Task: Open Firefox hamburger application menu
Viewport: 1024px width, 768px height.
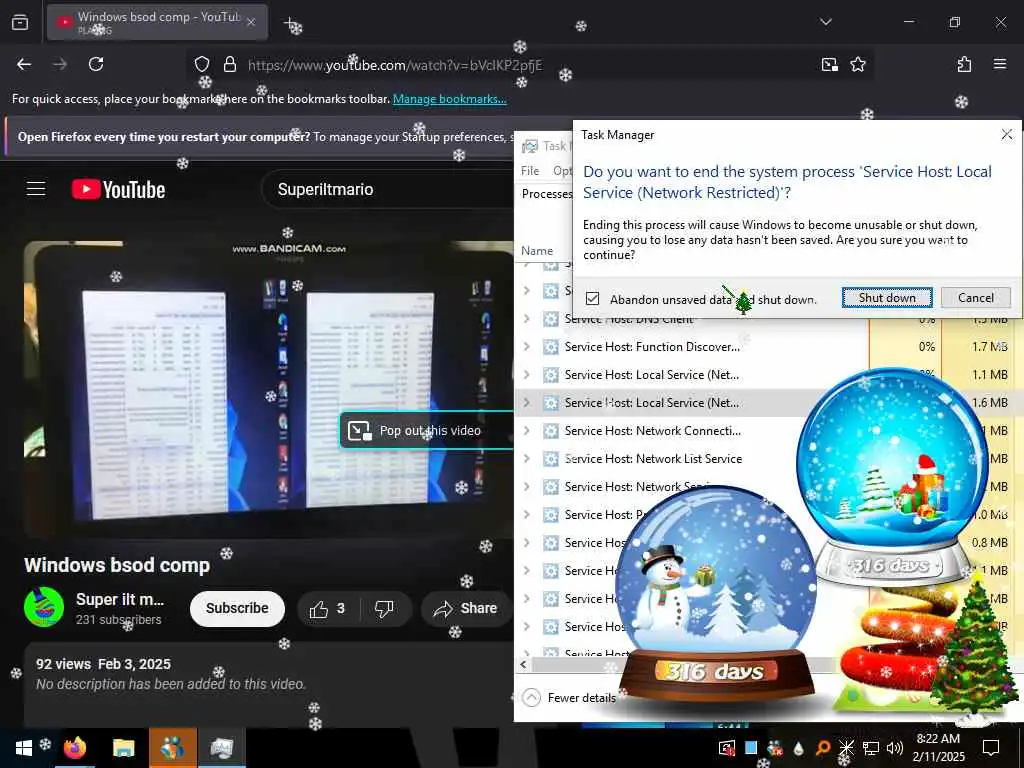Action: (999, 64)
